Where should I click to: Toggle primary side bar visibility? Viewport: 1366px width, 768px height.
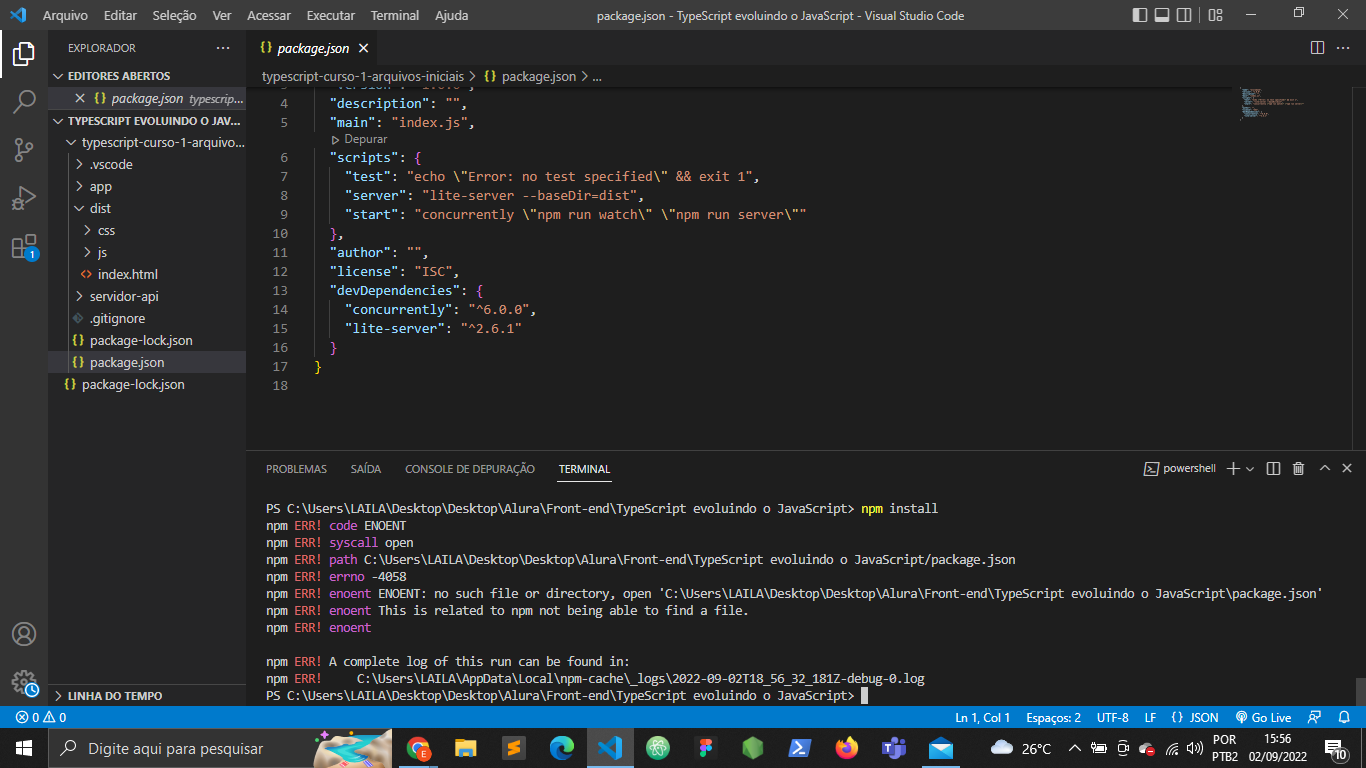pos(1140,15)
